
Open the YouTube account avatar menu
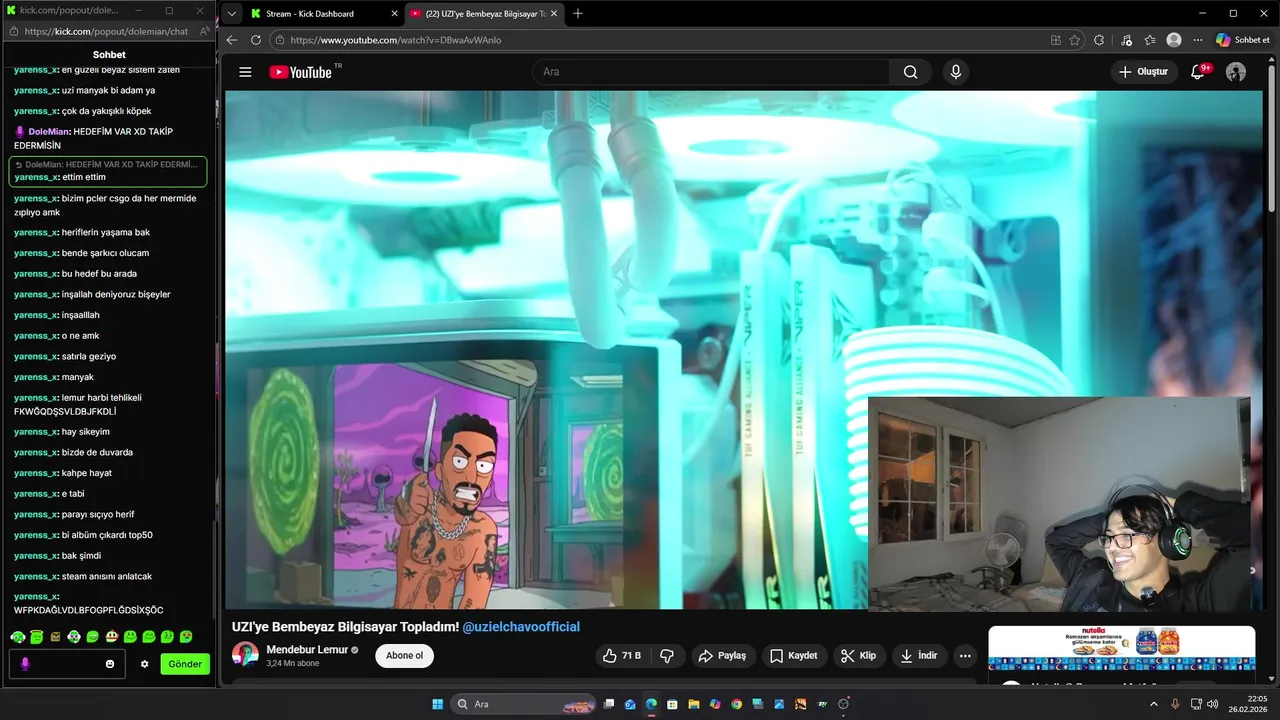(x=1236, y=72)
